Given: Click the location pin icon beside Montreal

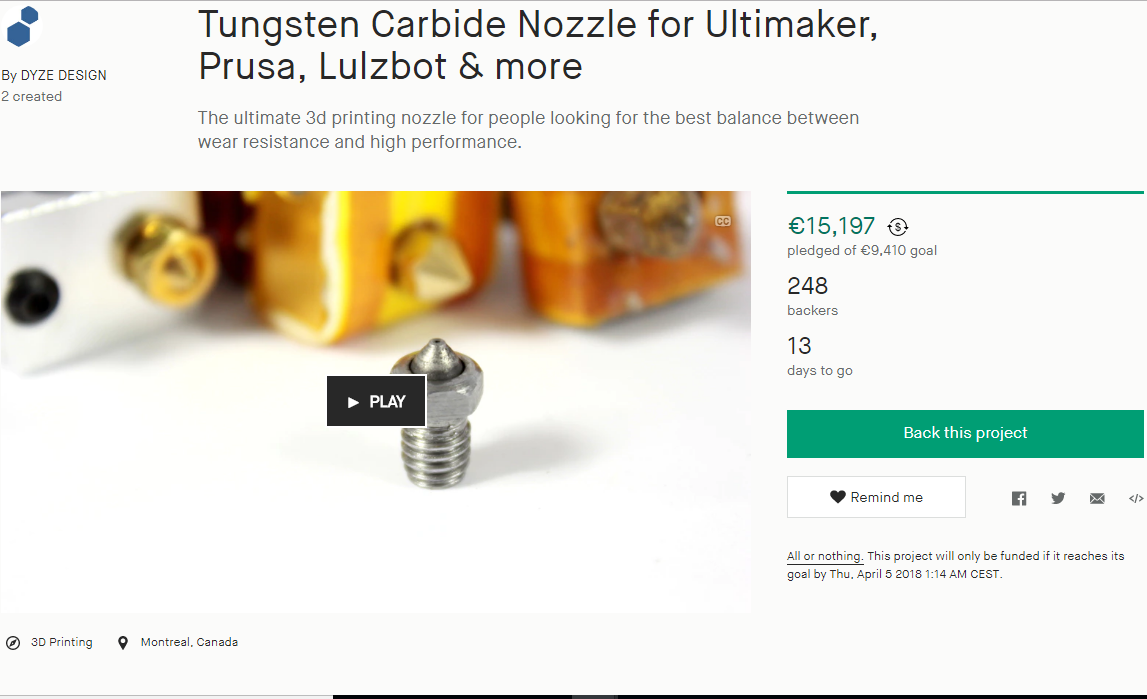Looking at the screenshot, I should (x=123, y=643).
